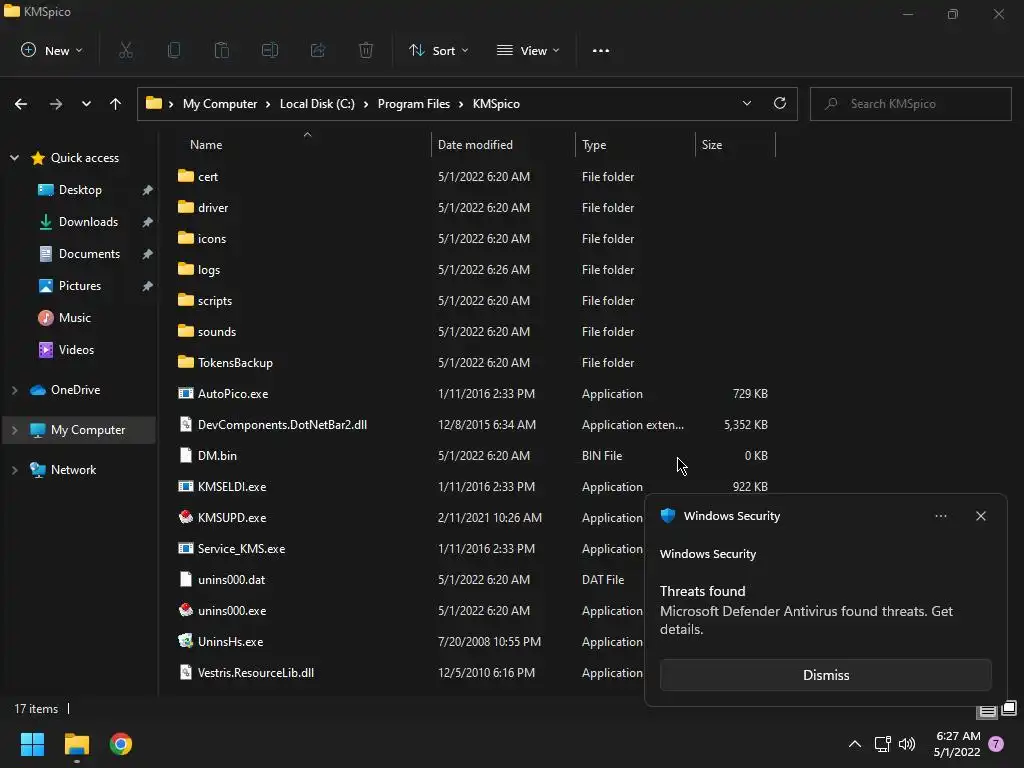
Task: Open notification options ellipsis in Windows Security
Action: pyautogui.click(x=941, y=516)
